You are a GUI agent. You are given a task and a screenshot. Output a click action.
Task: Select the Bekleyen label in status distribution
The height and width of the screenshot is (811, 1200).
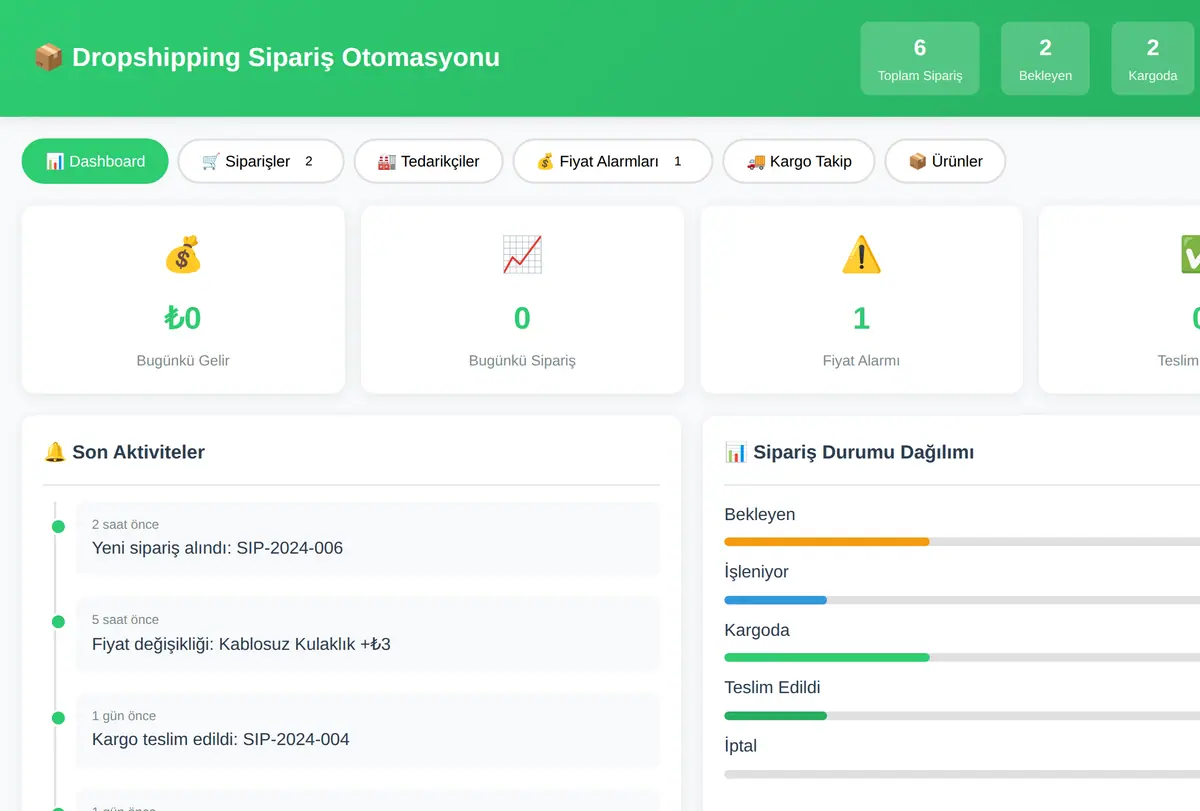[x=760, y=514]
